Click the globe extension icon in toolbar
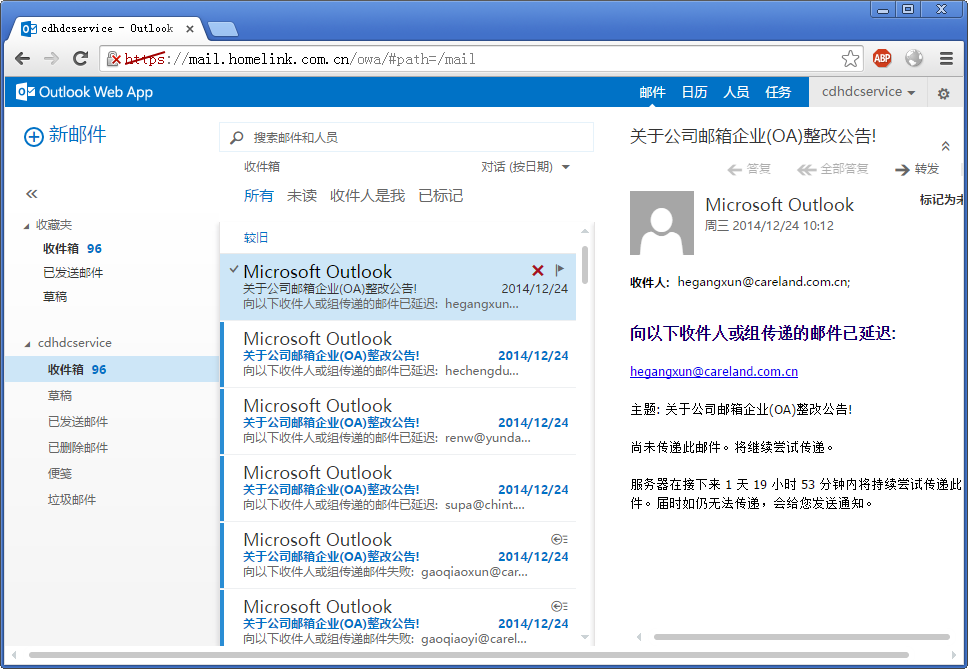This screenshot has width=968, height=669. [914, 58]
